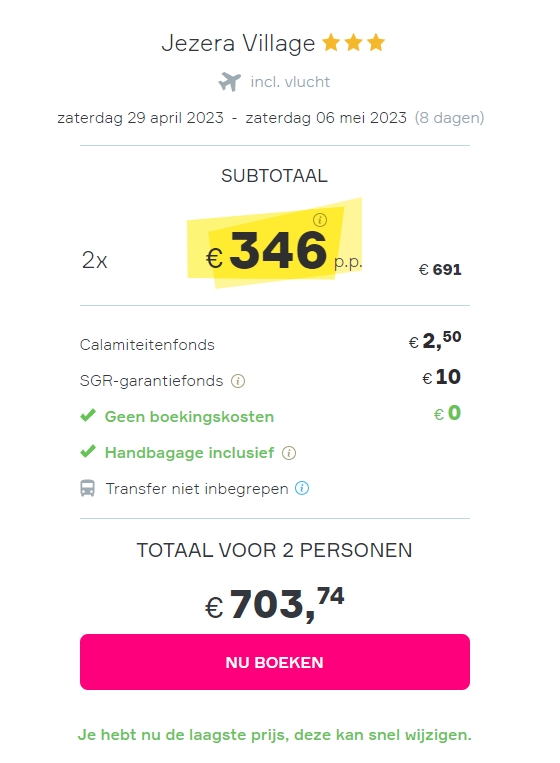The height and width of the screenshot is (763, 560).
Task: Click the lowest price notice text
Action: coord(275,735)
